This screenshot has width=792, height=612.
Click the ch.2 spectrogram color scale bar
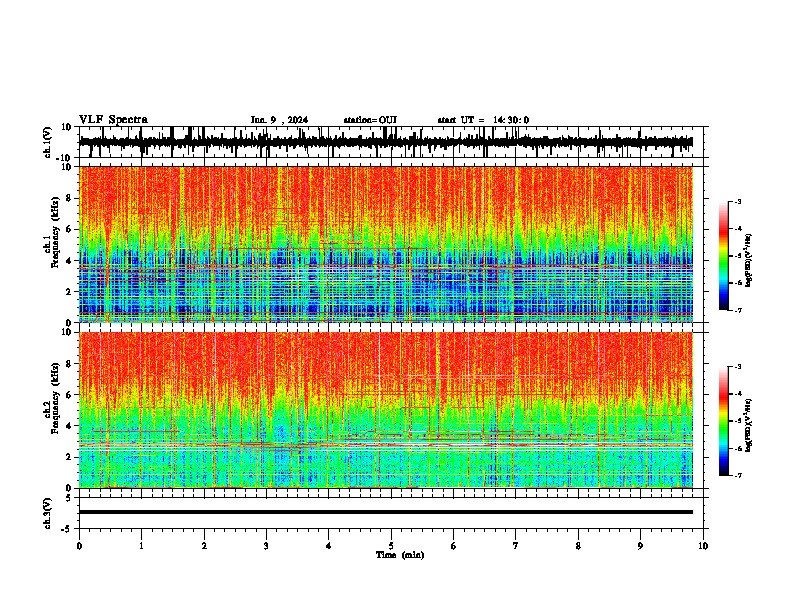tap(724, 421)
